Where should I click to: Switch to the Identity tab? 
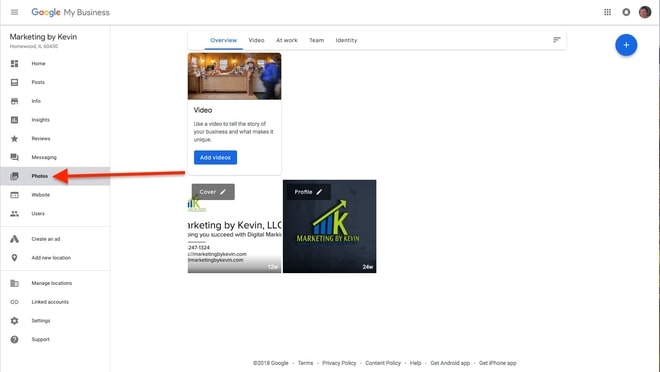[346, 40]
